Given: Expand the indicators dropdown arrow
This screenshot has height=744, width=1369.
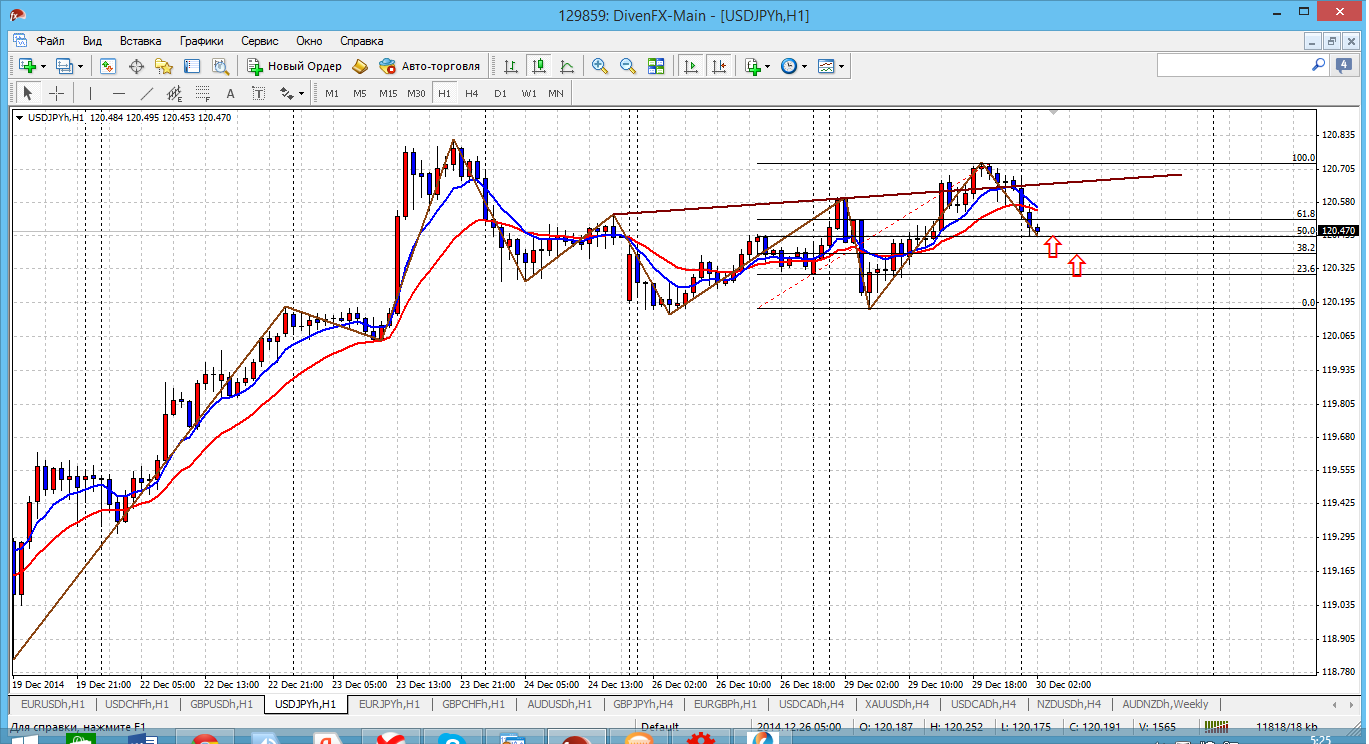Looking at the screenshot, I should [x=768, y=67].
